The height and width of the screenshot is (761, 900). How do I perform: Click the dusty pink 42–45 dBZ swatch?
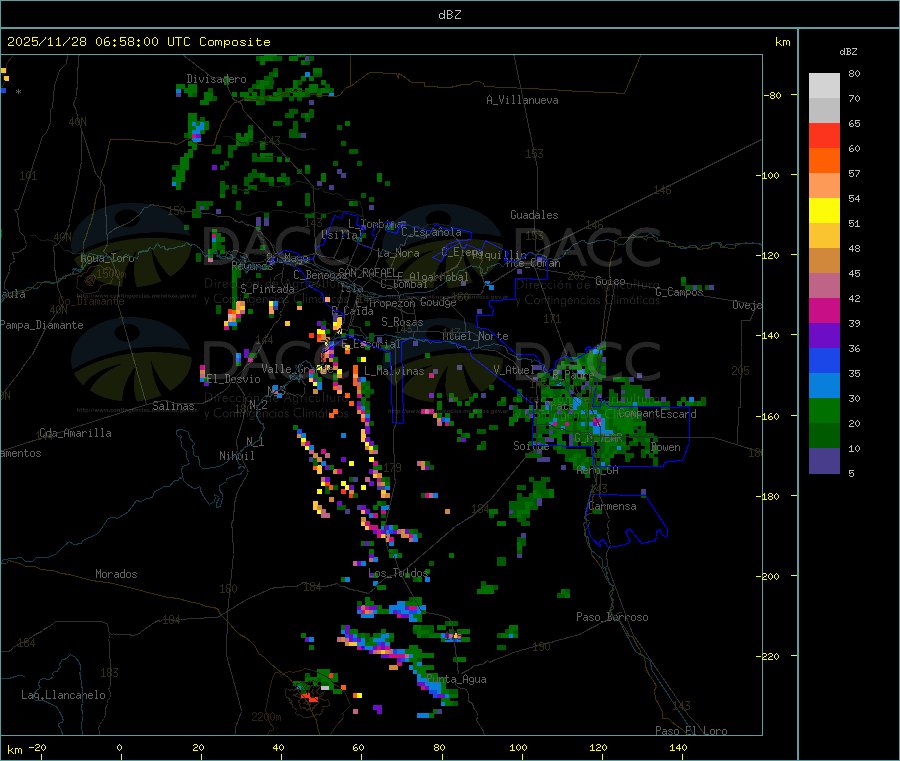point(824,286)
